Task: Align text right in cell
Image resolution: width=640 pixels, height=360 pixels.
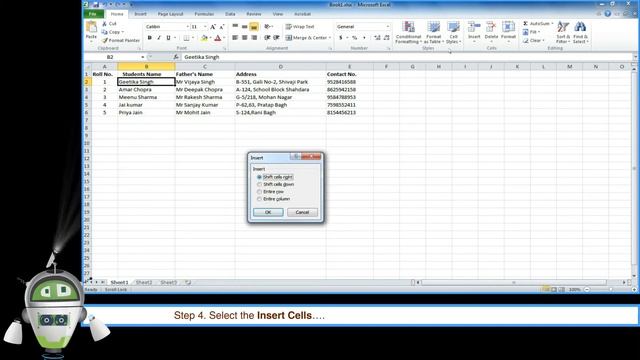Action: click(254, 38)
